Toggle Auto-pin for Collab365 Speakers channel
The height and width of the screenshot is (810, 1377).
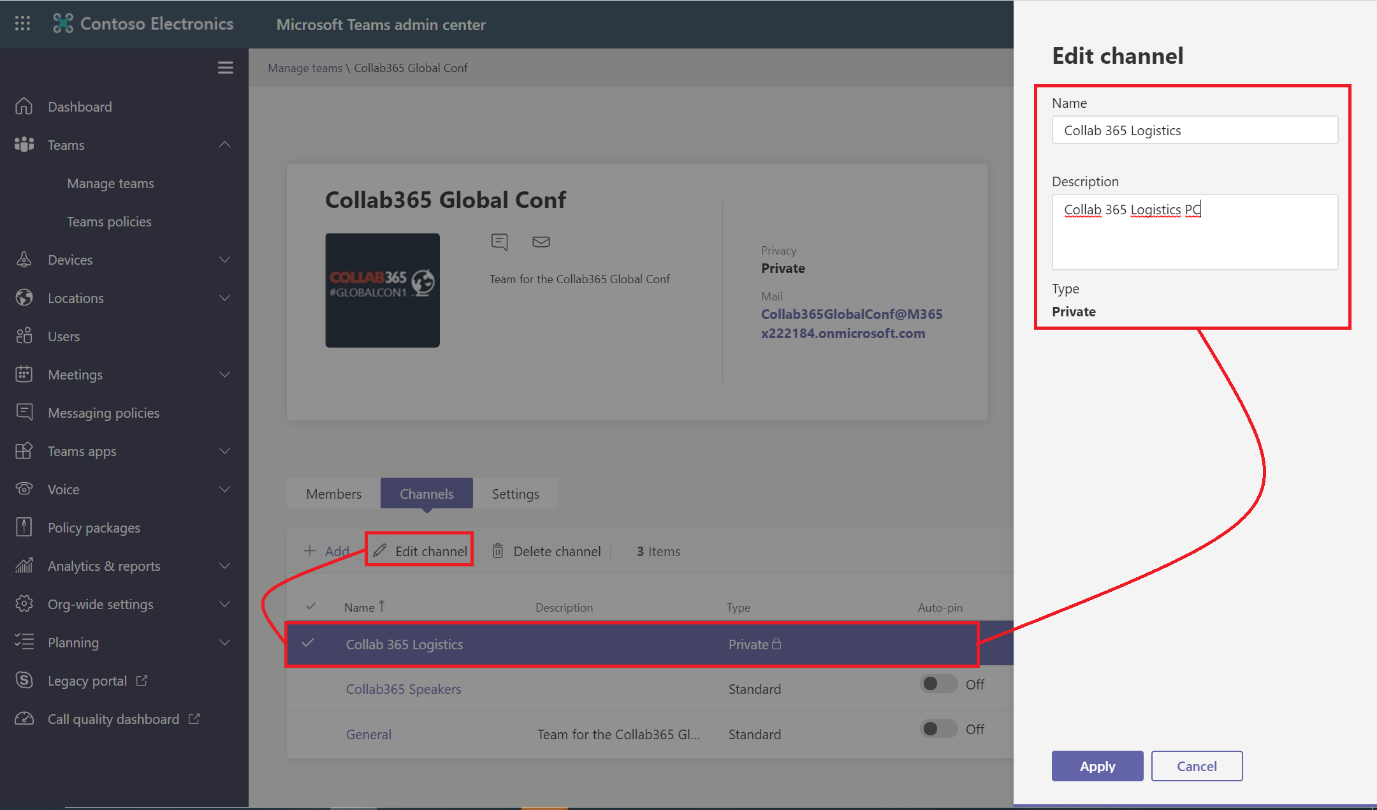pos(939,684)
